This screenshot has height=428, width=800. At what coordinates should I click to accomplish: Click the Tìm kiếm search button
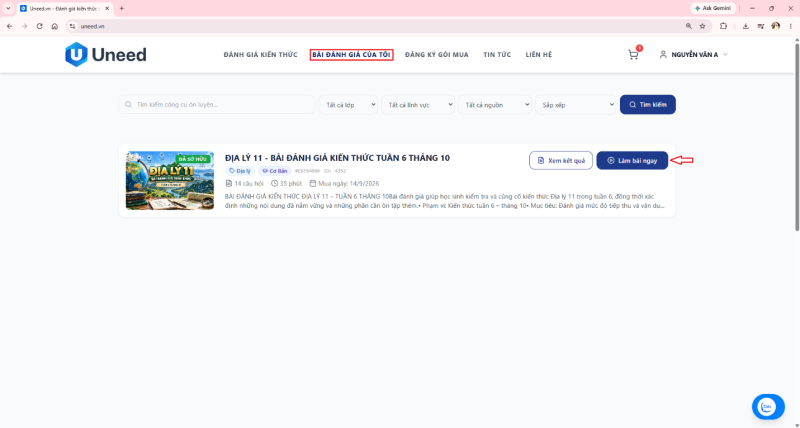(647, 105)
